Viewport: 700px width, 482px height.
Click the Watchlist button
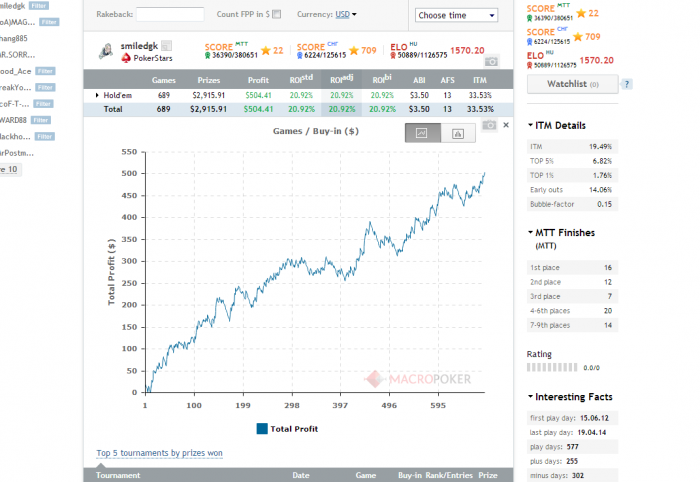pos(573,84)
